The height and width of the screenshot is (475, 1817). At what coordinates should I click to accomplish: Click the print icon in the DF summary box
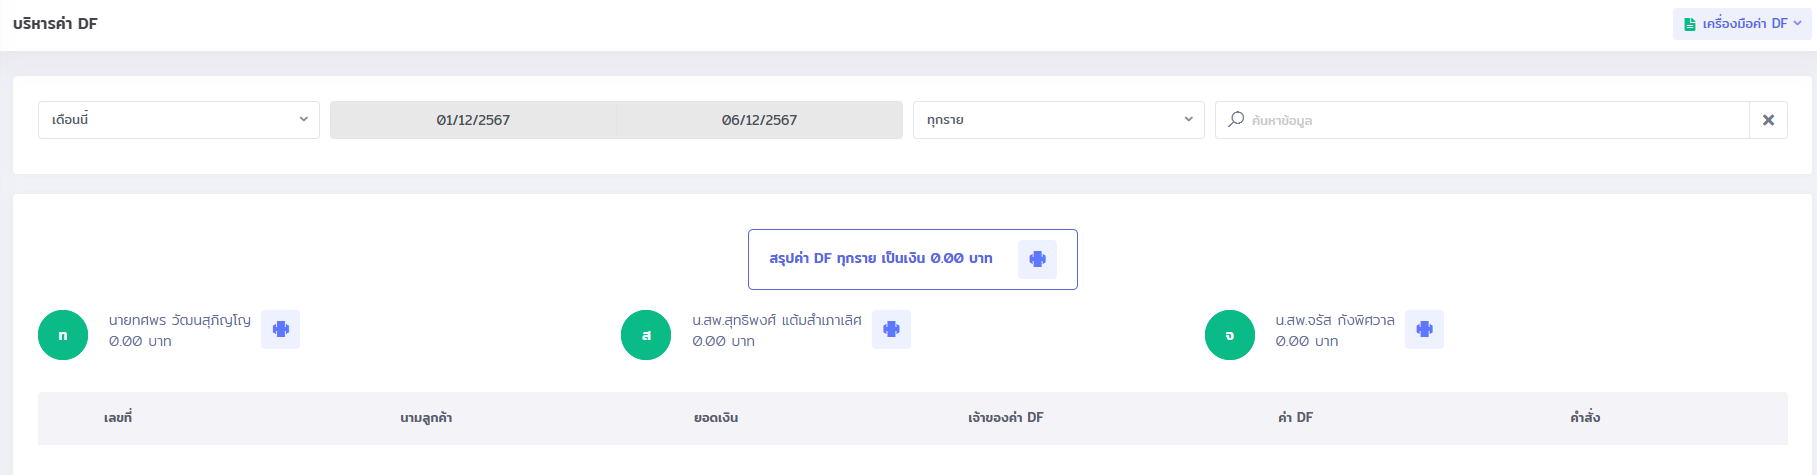[x=1037, y=259]
